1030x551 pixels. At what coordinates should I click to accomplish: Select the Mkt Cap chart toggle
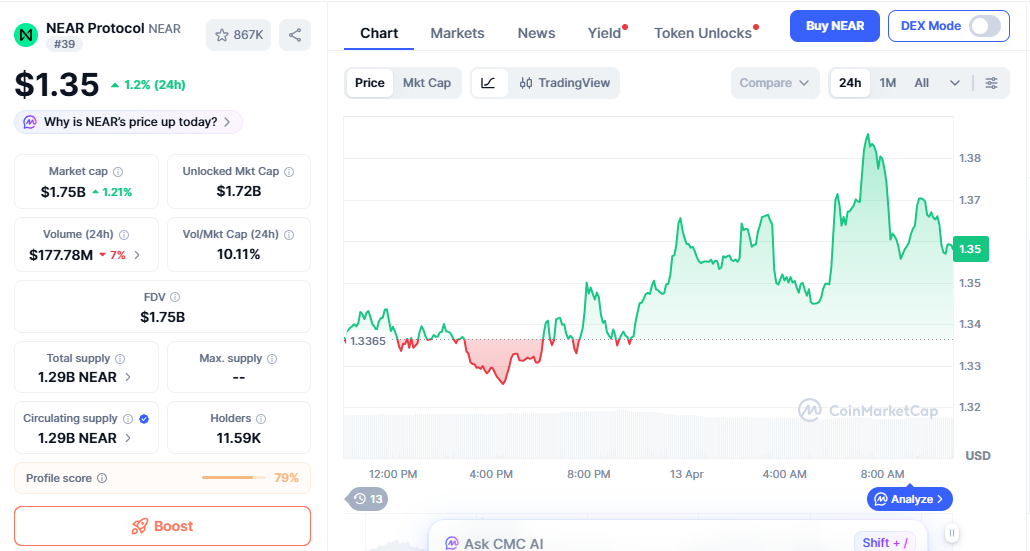click(x=427, y=83)
